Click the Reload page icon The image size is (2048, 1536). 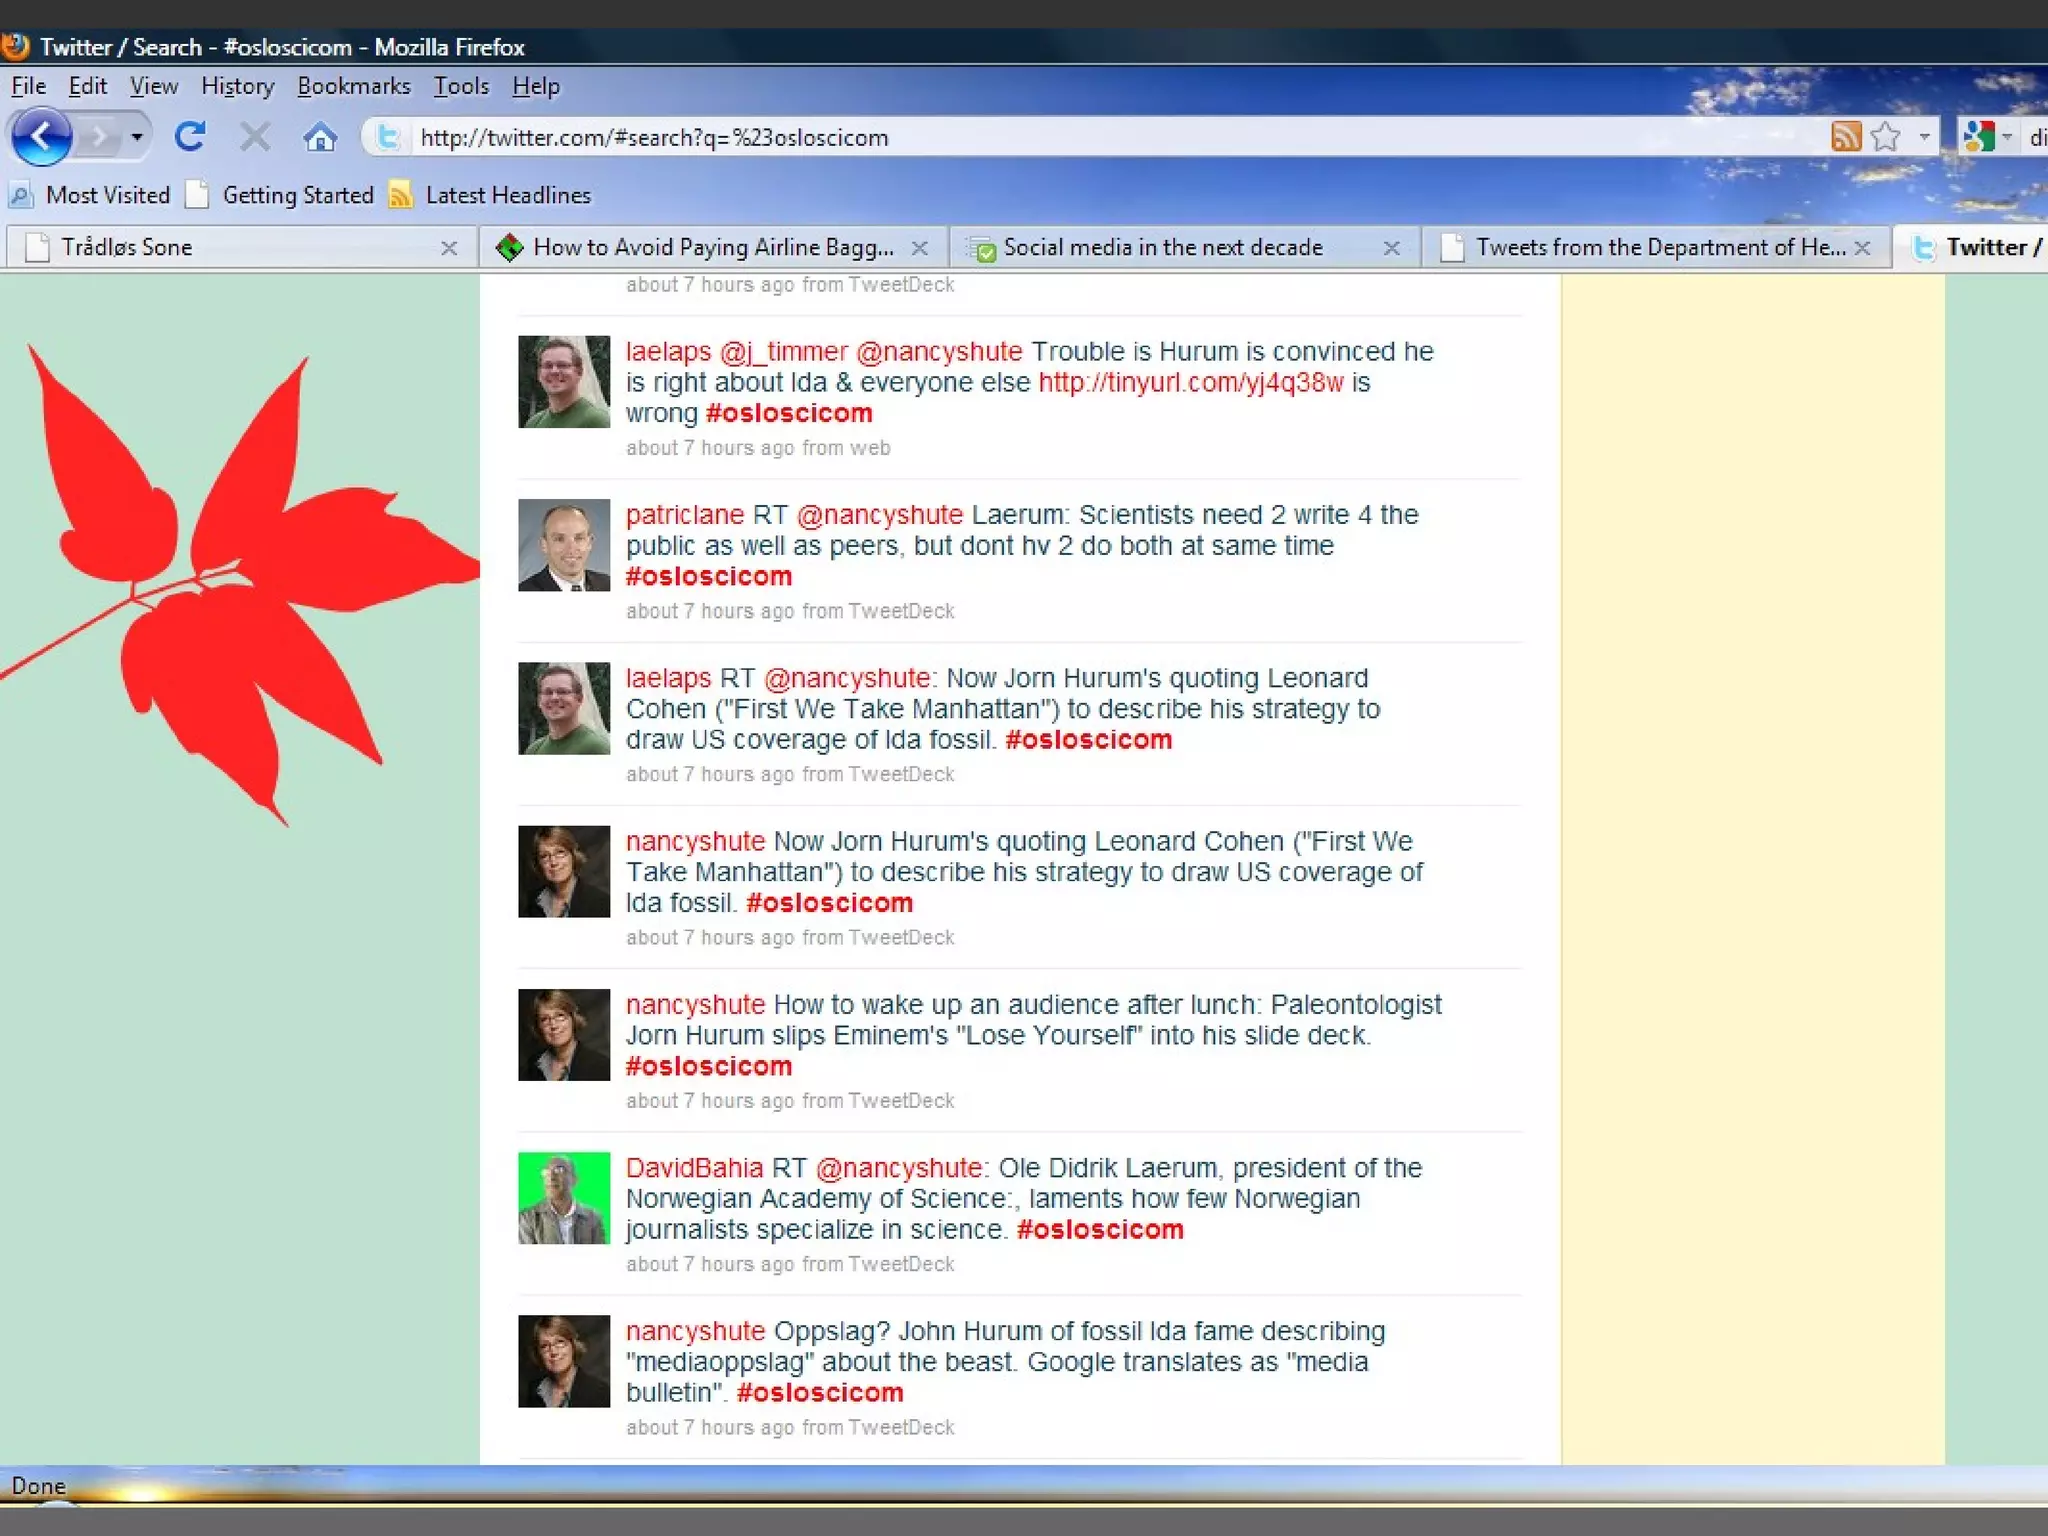(190, 137)
